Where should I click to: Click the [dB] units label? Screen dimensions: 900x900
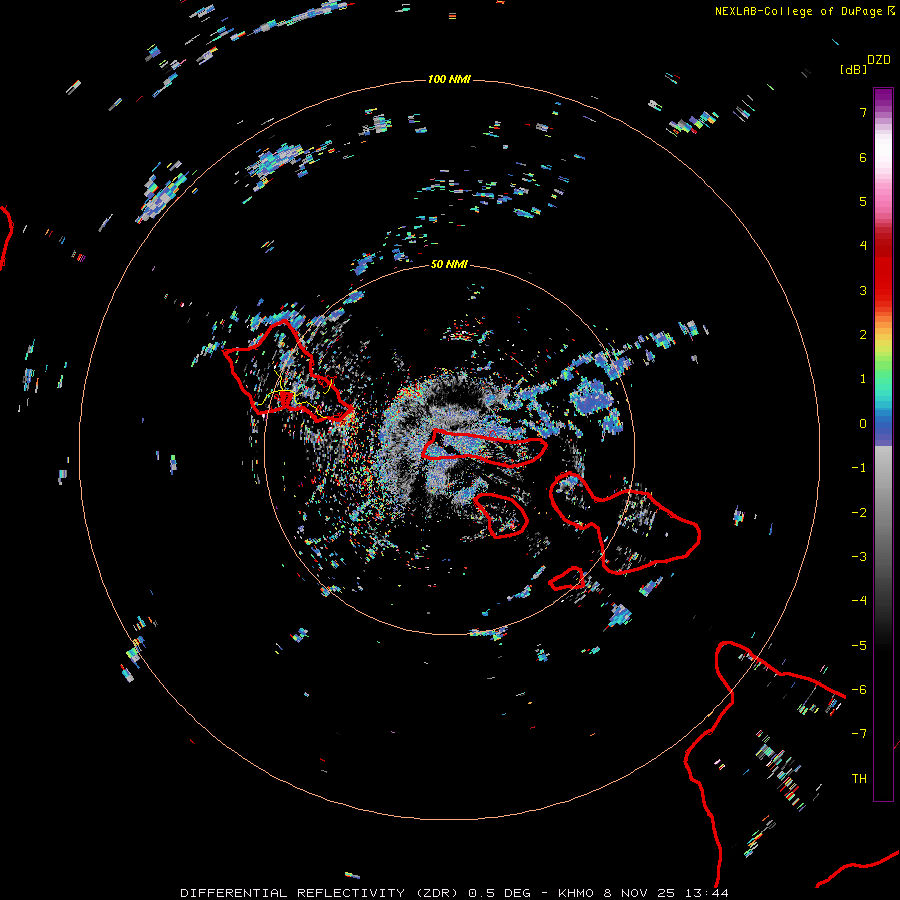pyautogui.click(x=853, y=69)
